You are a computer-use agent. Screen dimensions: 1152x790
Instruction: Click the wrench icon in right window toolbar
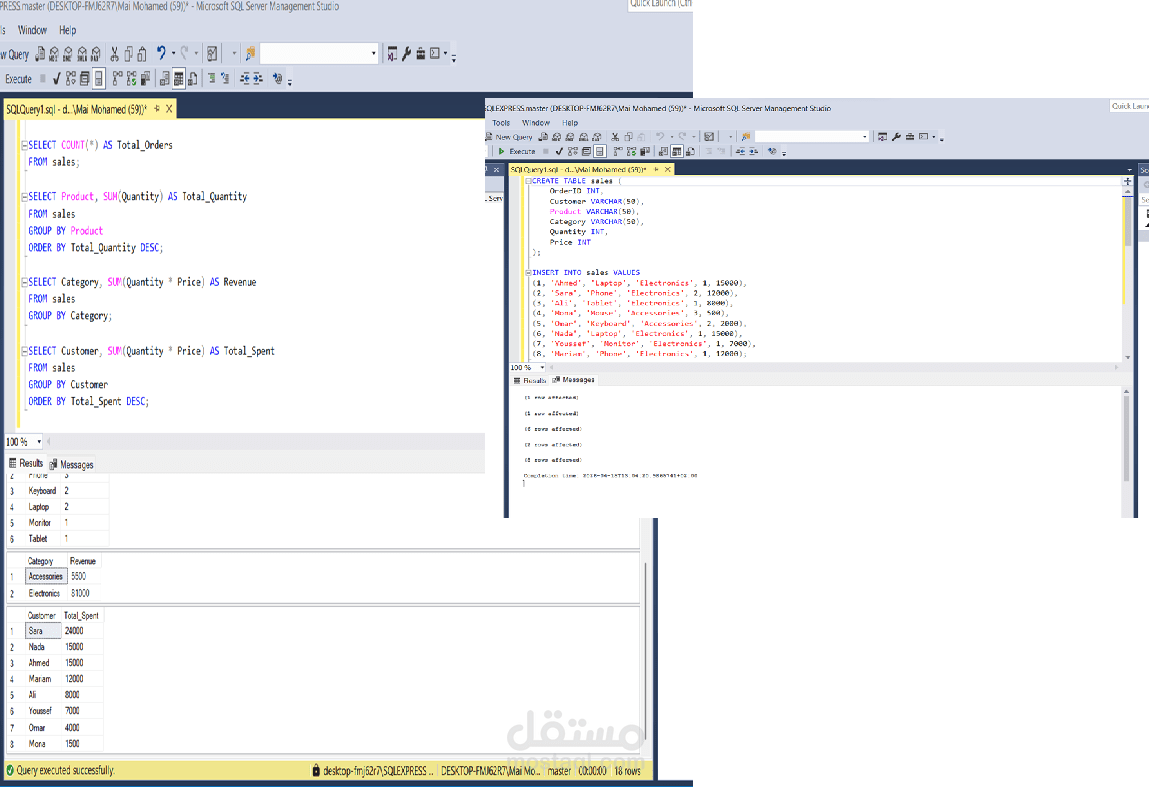(x=896, y=137)
